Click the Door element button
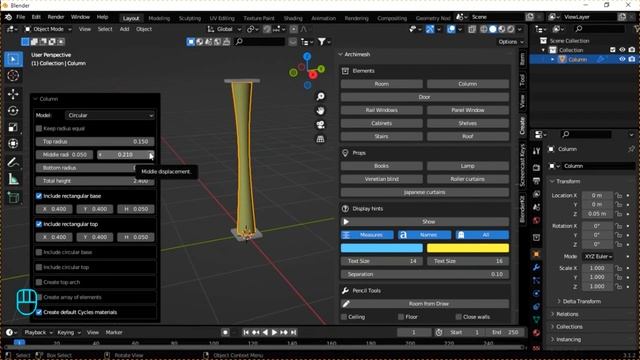 pyautogui.click(x=424, y=97)
